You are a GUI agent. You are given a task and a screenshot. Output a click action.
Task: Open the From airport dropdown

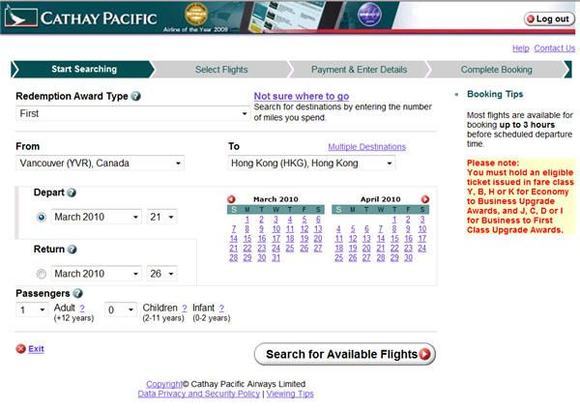[100, 163]
